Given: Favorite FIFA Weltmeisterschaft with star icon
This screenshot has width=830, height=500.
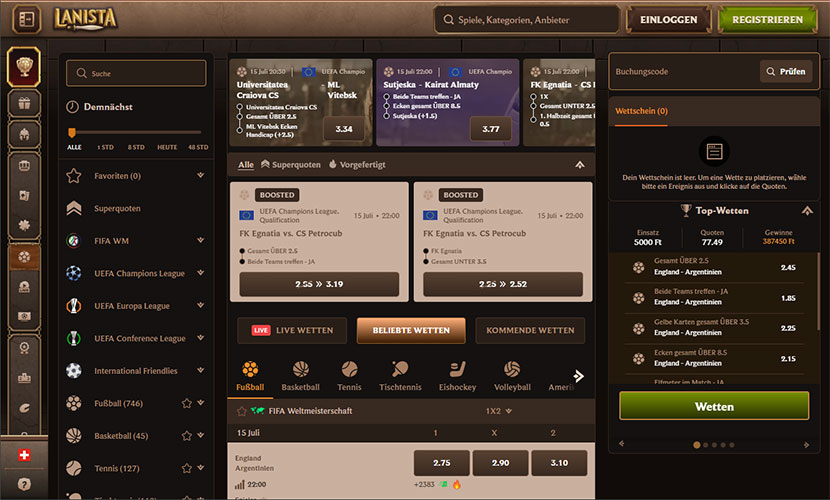Looking at the screenshot, I should pyautogui.click(x=242, y=411).
